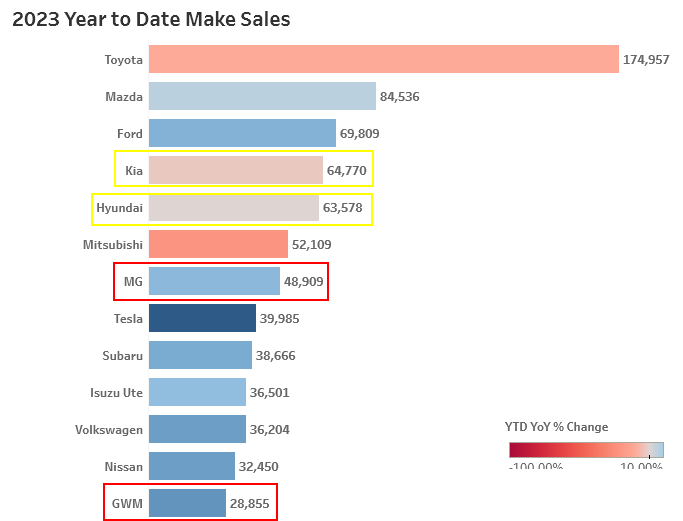
Task: Click the 2023 Year to Date Make Sales title
Action: pyautogui.click(x=151, y=19)
